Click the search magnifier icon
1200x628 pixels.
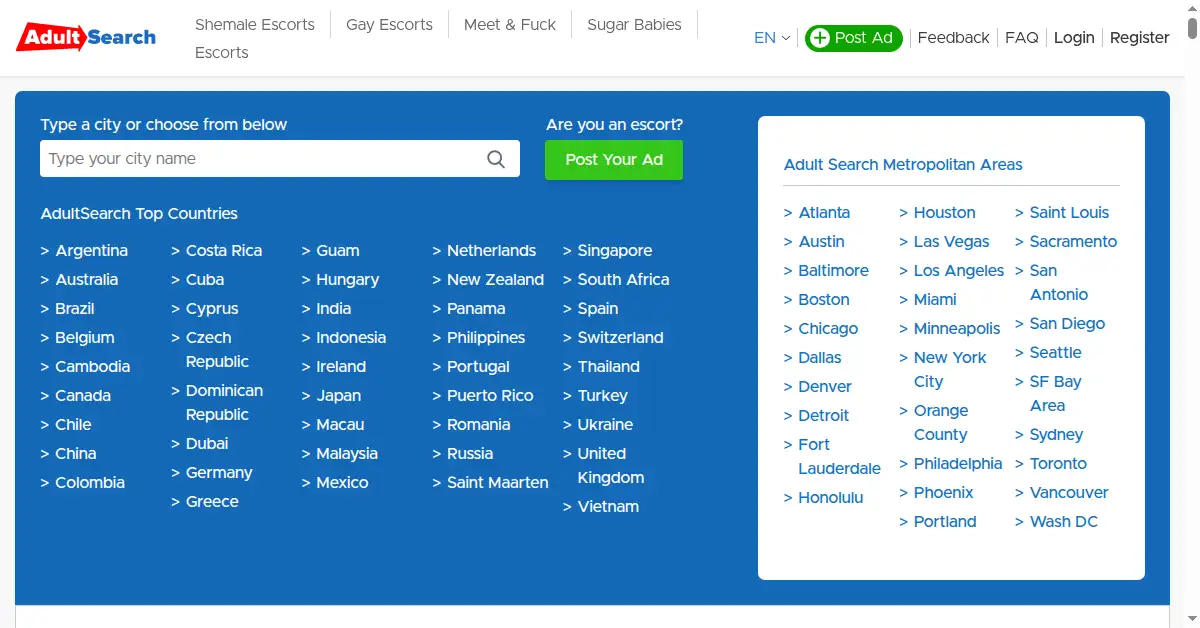click(496, 159)
